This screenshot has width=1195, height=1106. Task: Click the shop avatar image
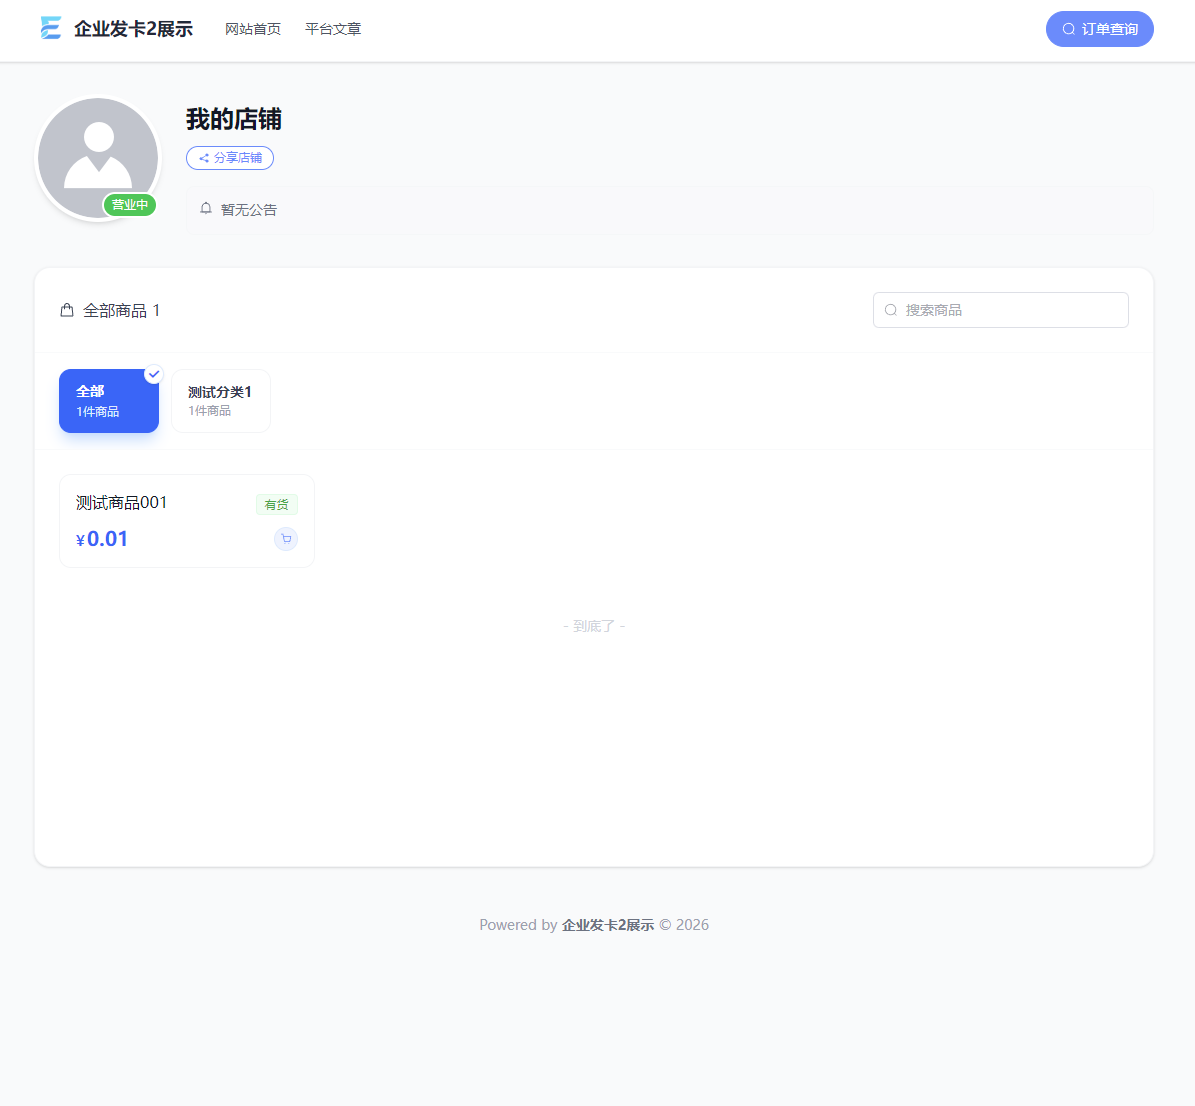click(98, 152)
